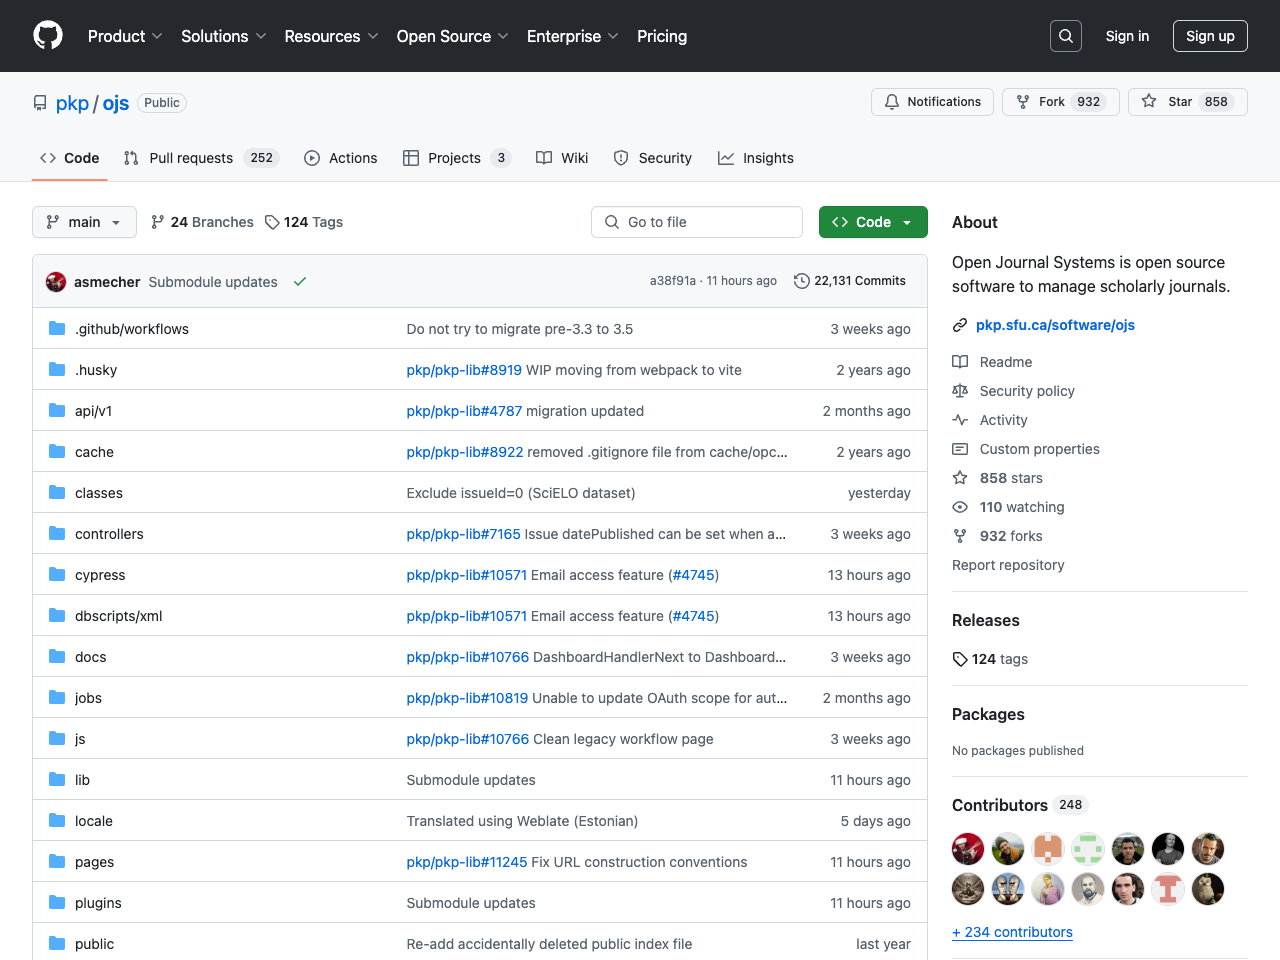Click the 'Exclude issueId=0 (SciELO dataset)' commit message
The width and height of the screenshot is (1280, 960).
tap(521, 493)
